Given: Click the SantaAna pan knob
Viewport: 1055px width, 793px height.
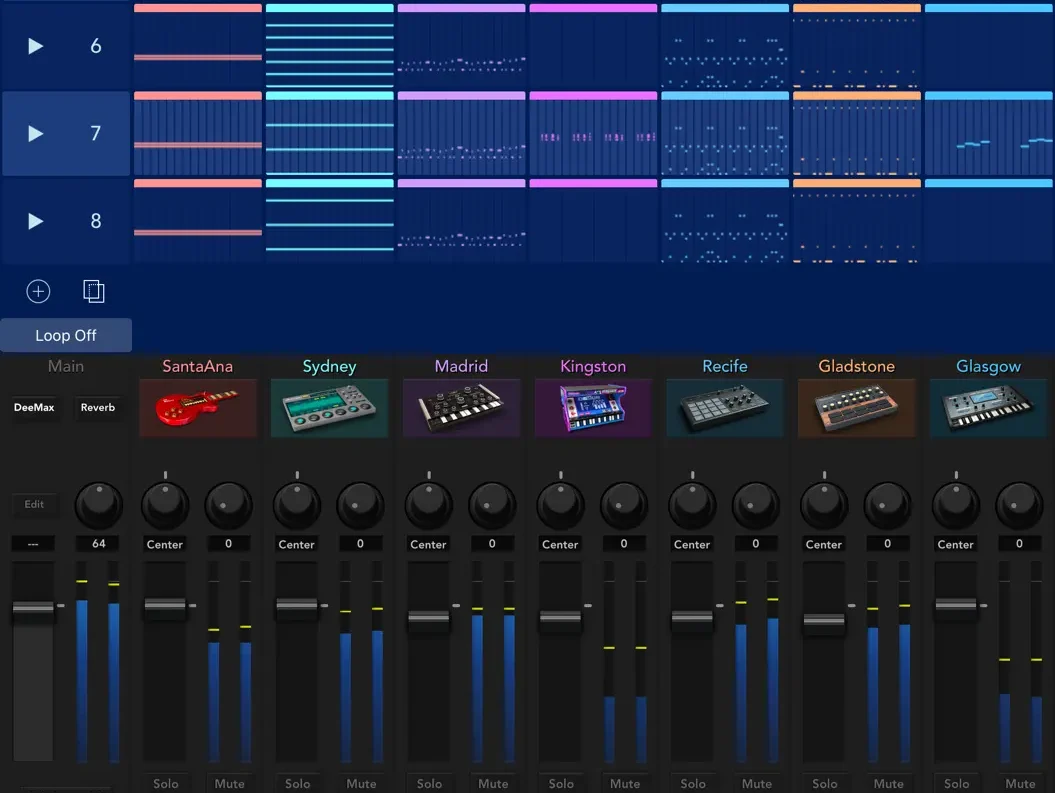Looking at the screenshot, I should tap(165, 504).
